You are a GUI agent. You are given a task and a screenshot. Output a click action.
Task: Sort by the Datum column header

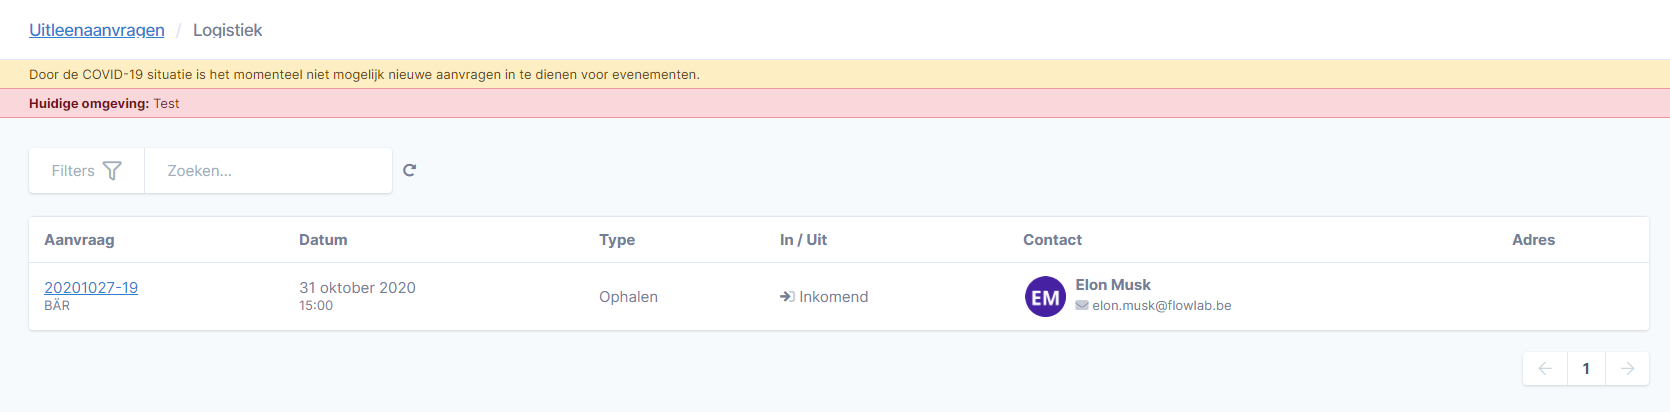323,240
